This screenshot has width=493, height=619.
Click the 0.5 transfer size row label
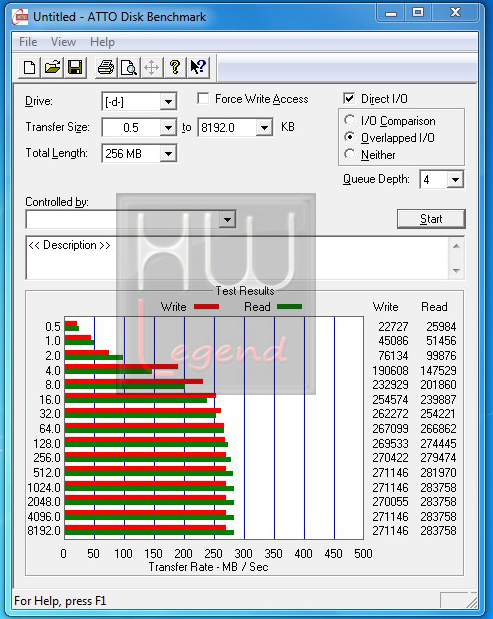click(x=52, y=326)
